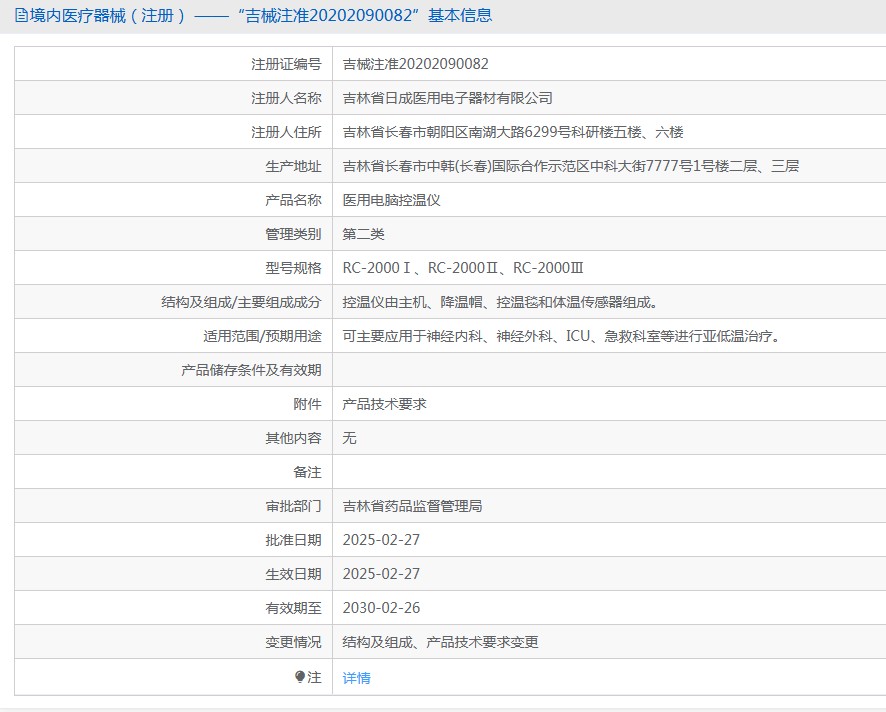Click the page title 境内医疗器械（注册）基本信息
This screenshot has width=886, height=712.
[x=260, y=15]
